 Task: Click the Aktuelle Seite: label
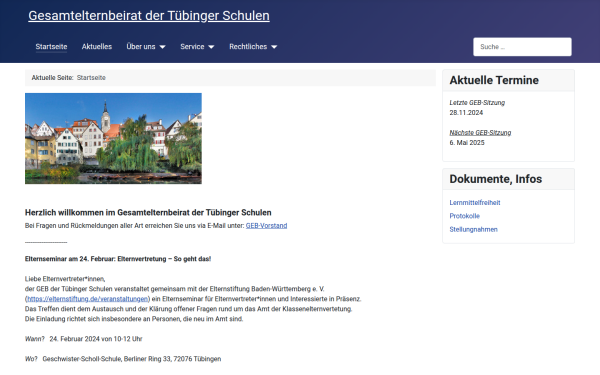[52, 78]
